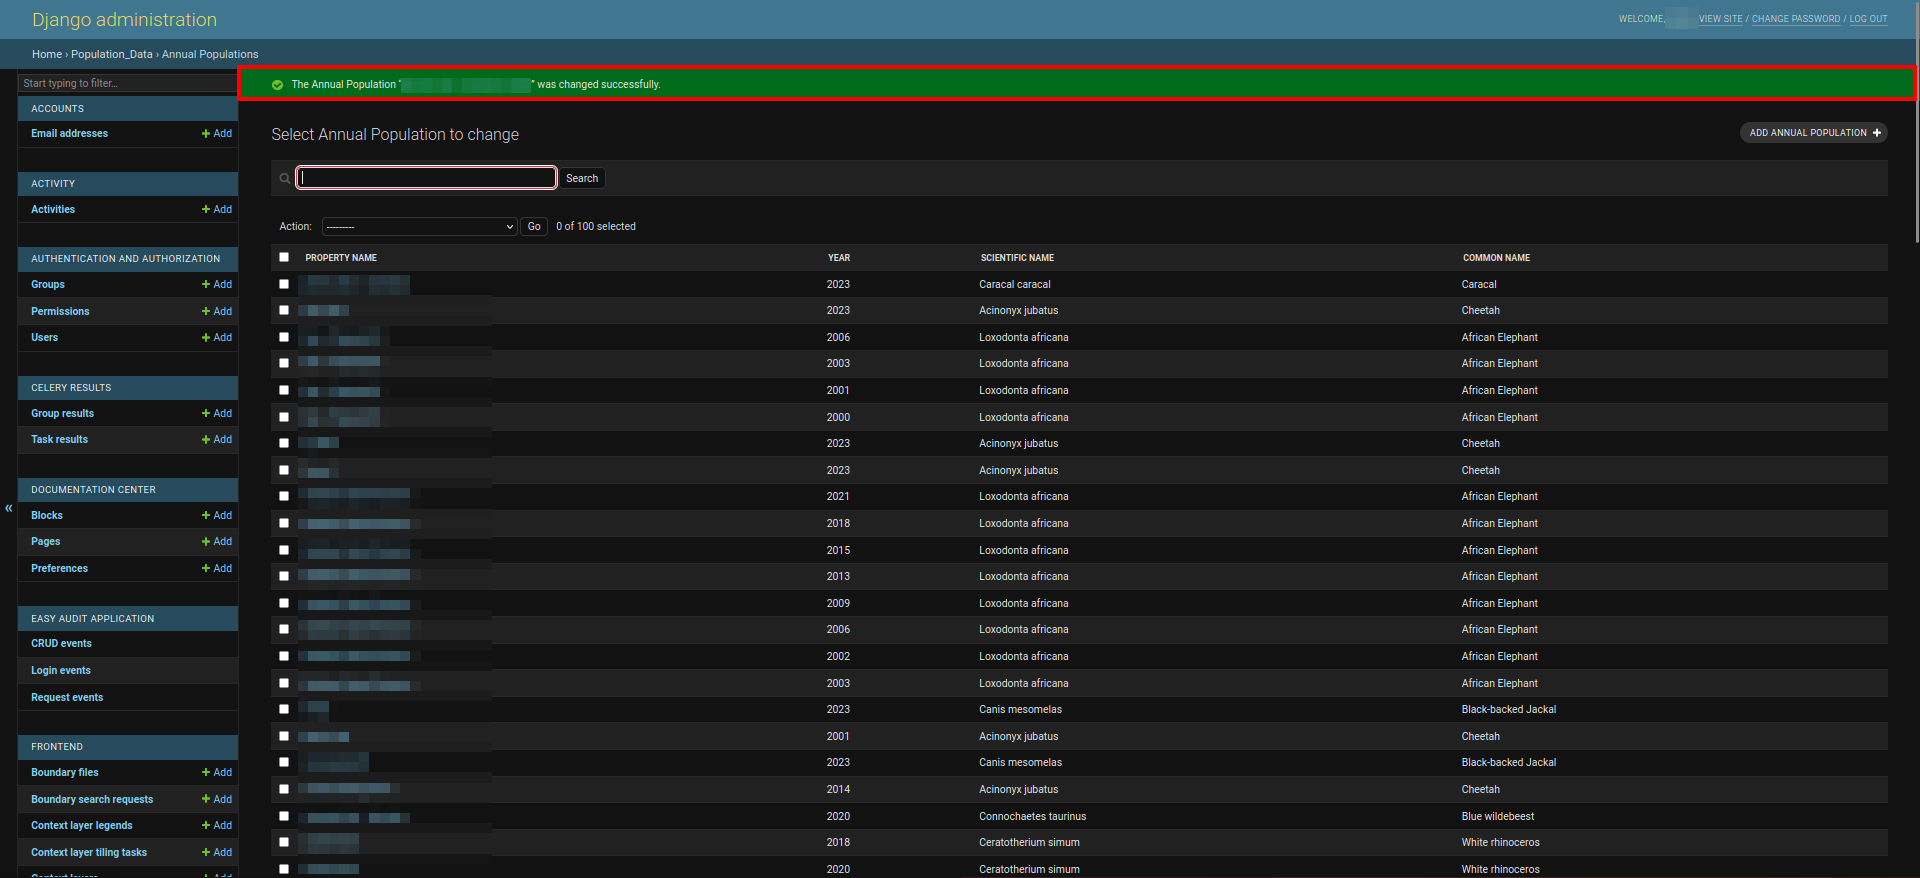The width and height of the screenshot is (1920, 878).
Task: Sort by Property Name column header
Action: tap(341, 258)
